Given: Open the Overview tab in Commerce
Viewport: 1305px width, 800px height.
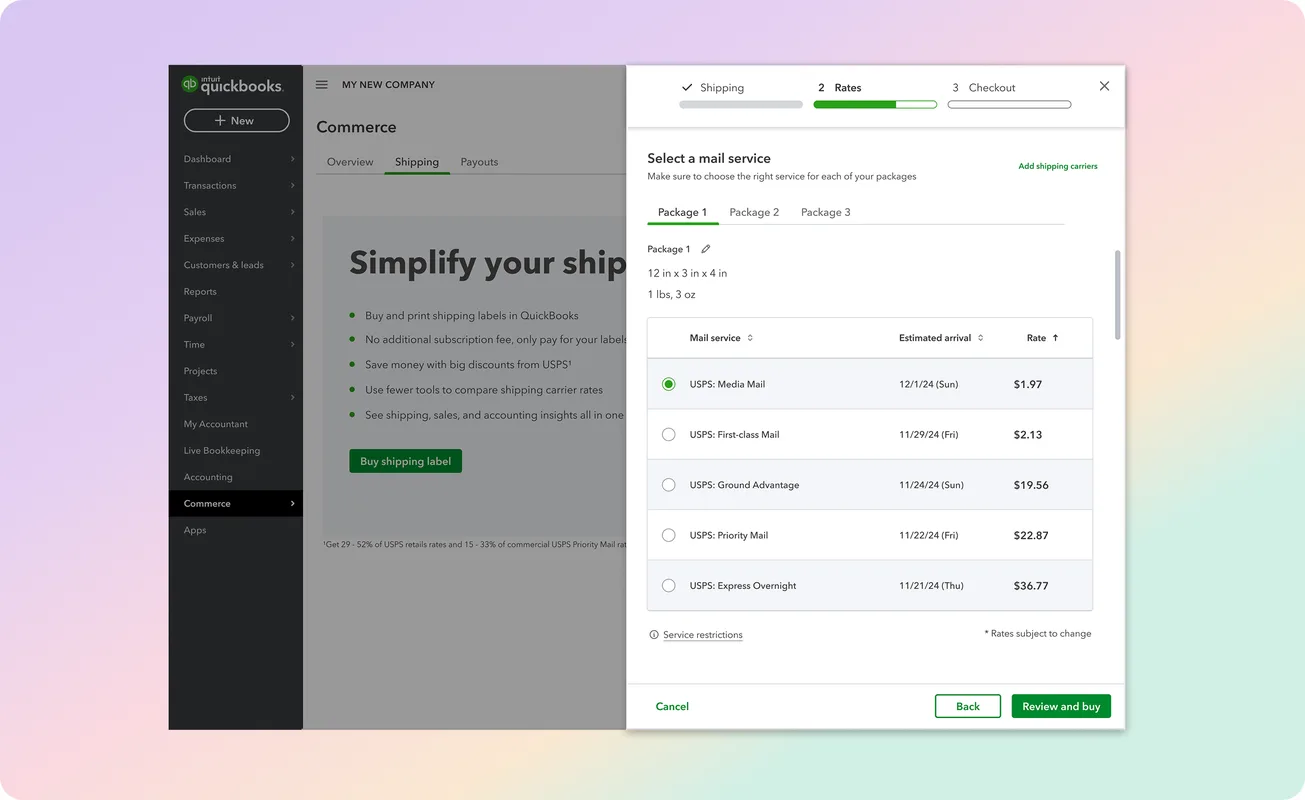Looking at the screenshot, I should click(350, 162).
